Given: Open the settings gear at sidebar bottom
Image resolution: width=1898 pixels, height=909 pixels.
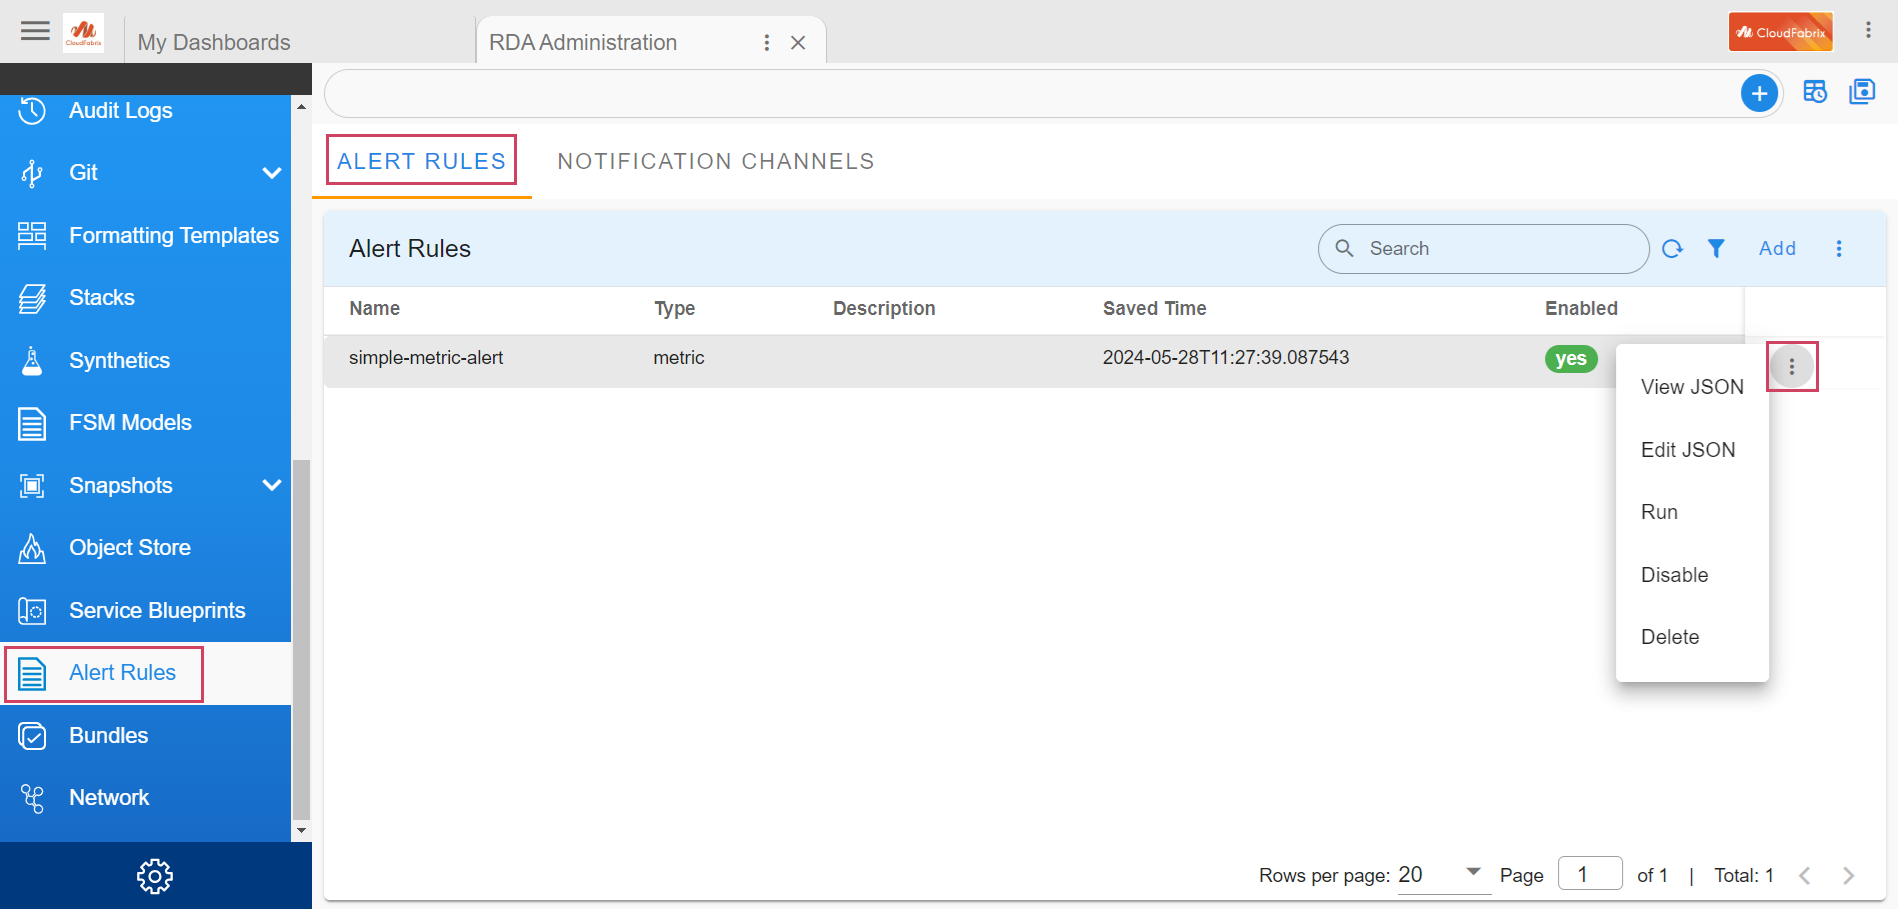Looking at the screenshot, I should [155, 876].
